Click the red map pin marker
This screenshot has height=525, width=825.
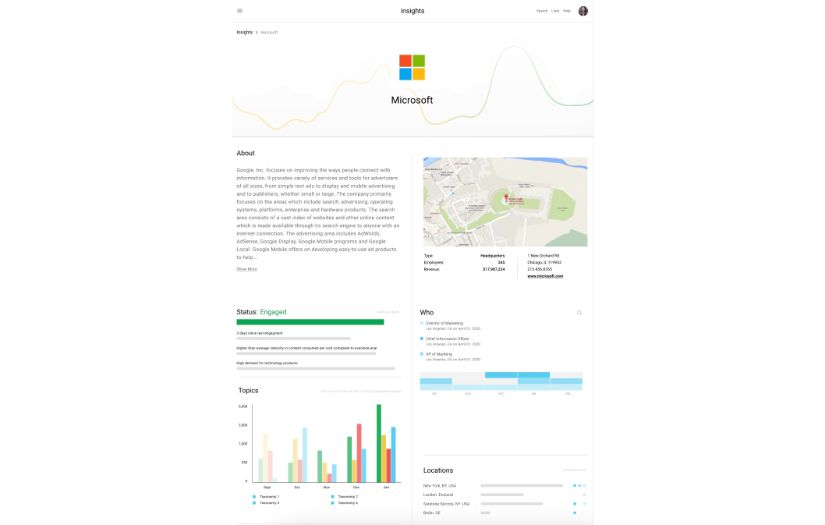[x=506, y=198]
